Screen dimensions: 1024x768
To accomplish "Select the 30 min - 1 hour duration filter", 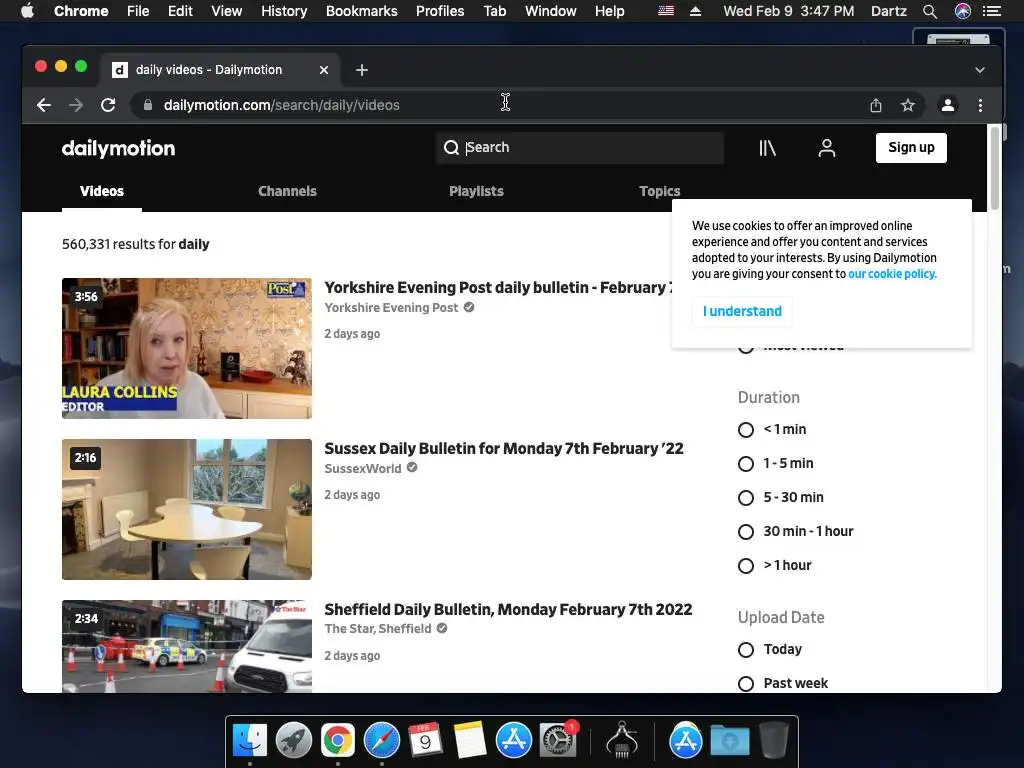I will pyautogui.click(x=746, y=532).
